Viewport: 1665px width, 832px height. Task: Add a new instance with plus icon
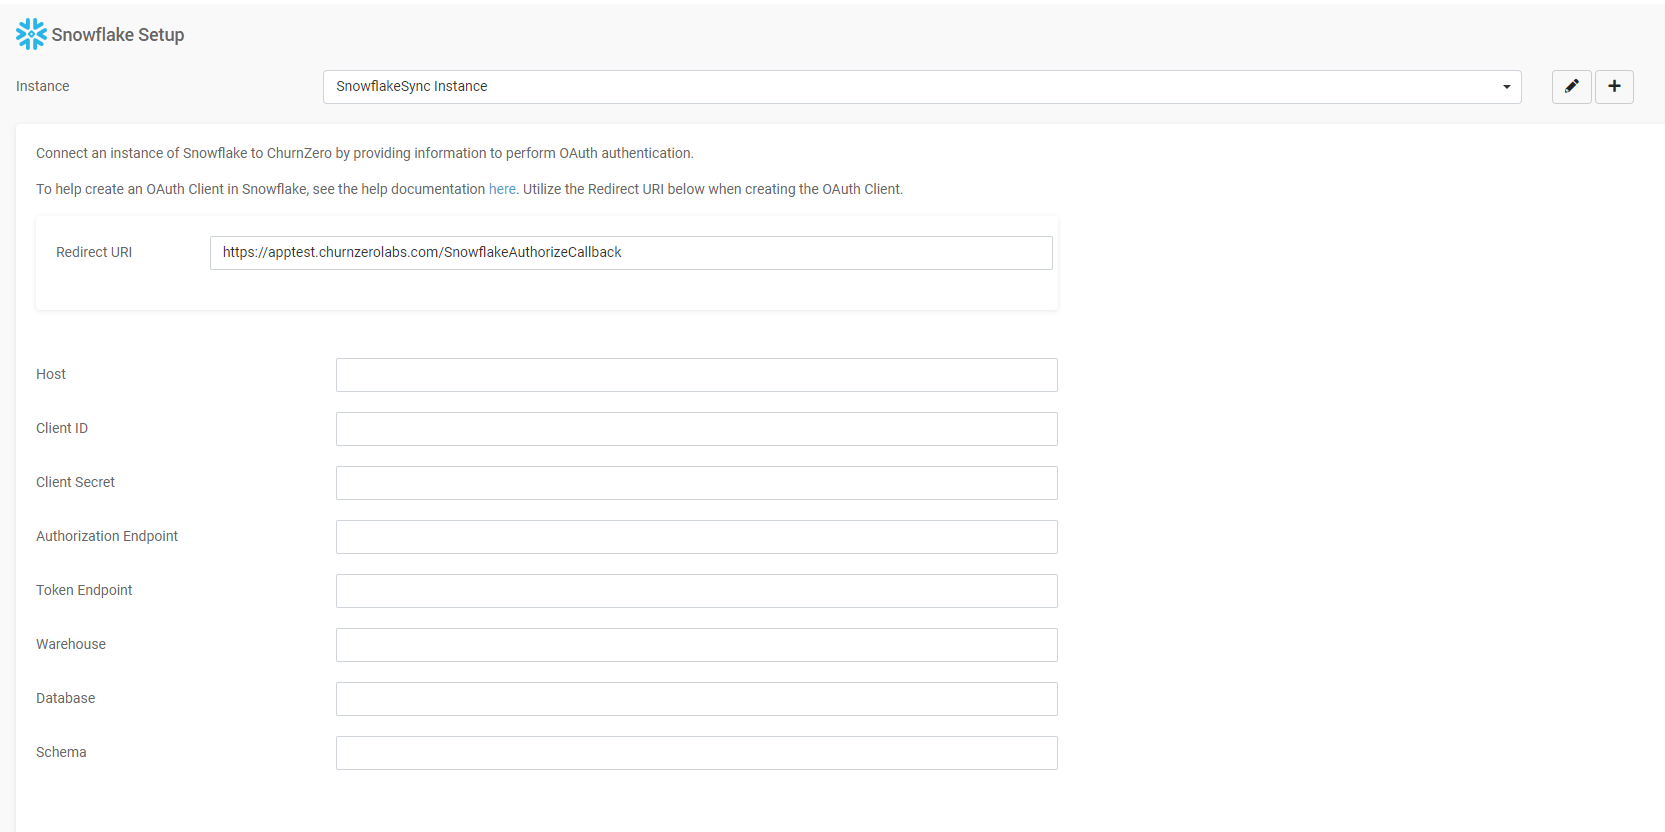[x=1614, y=87]
